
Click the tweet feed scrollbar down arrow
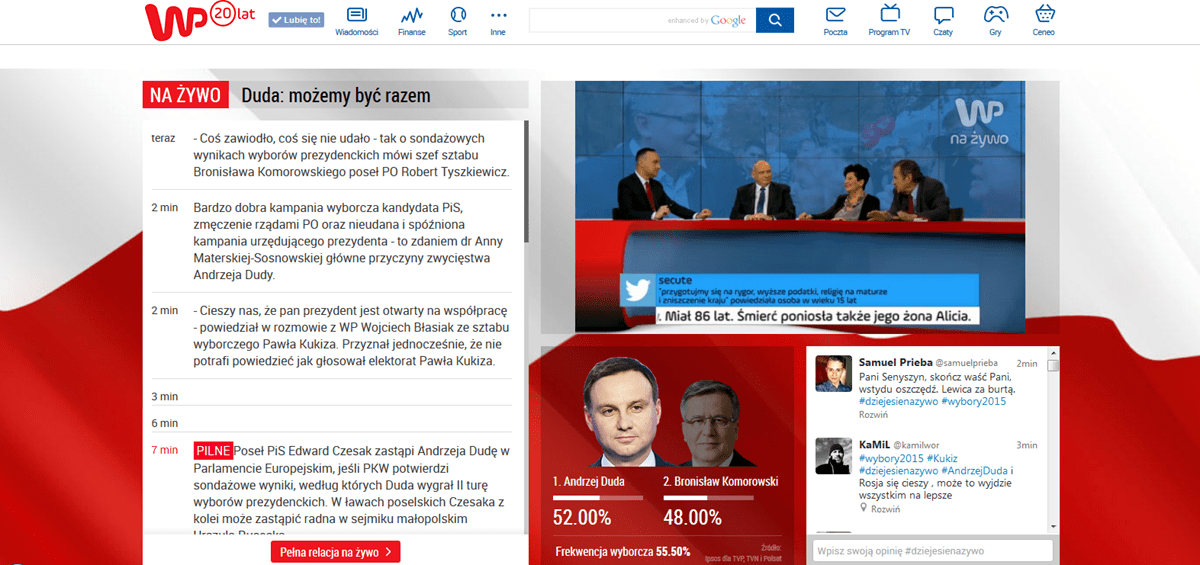coord(1053,527)
